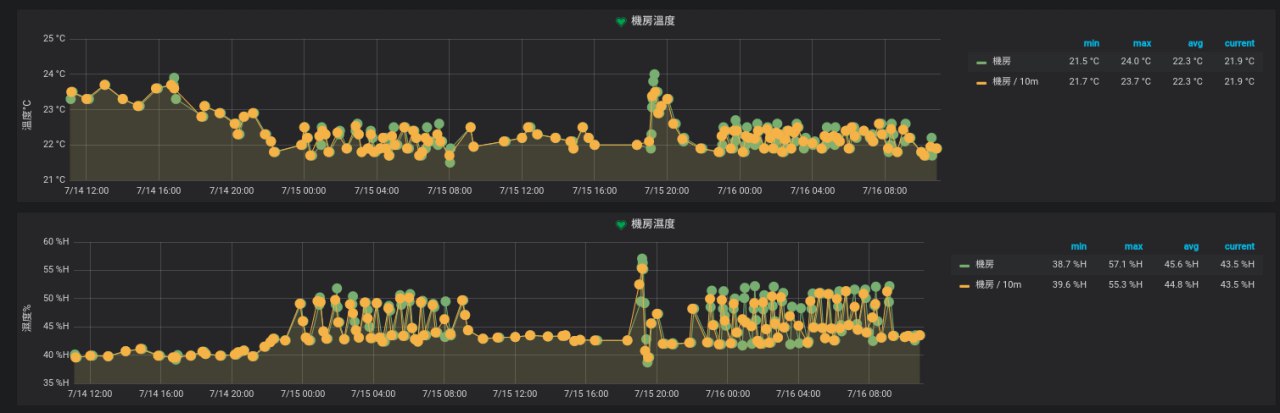Click the 44.8 %H avg value
This screenshot has width=1280, height=413.
tap(1181, 285)
